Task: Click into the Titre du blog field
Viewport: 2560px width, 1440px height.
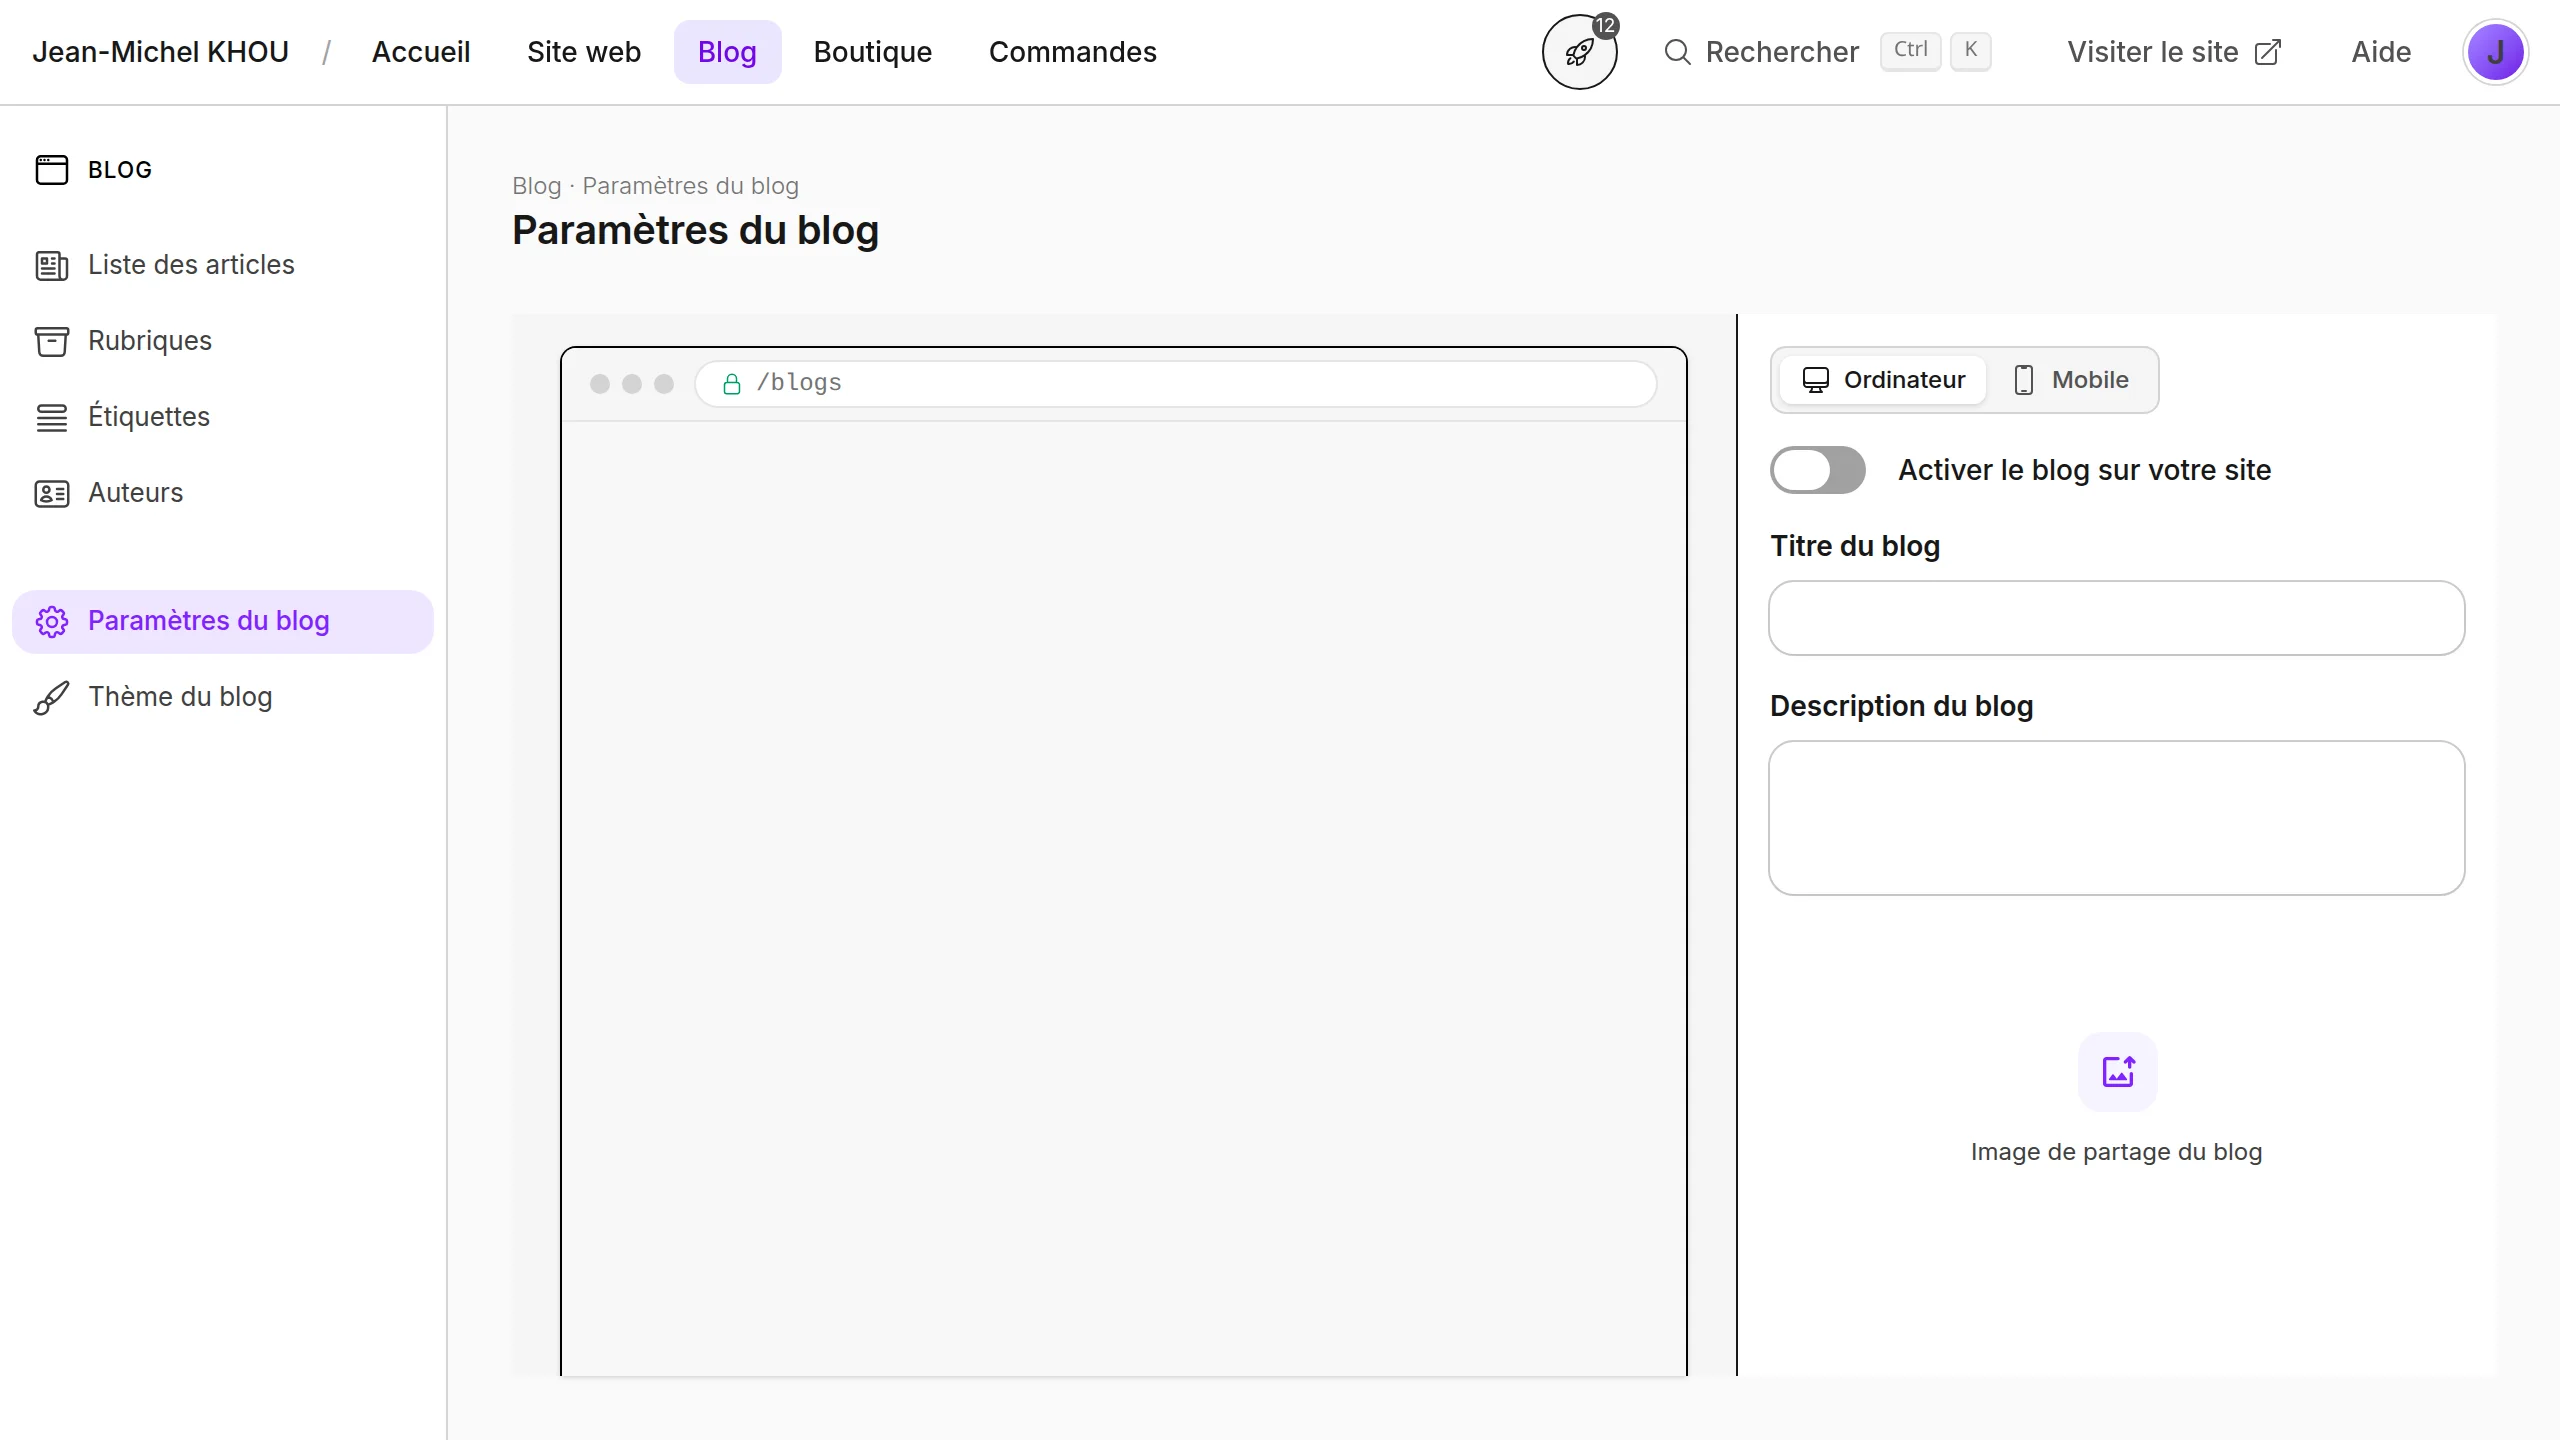Action: coord(2116,618)
